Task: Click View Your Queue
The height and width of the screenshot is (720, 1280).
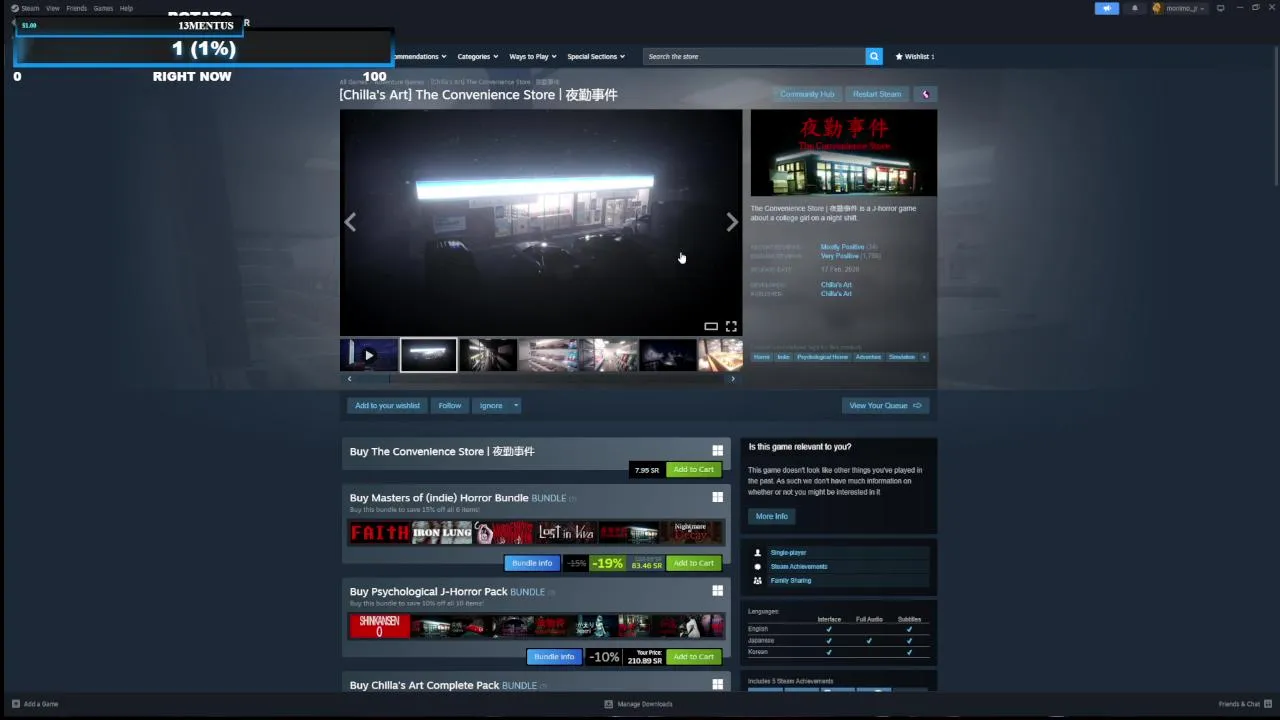Action: (x=885, y=405)
